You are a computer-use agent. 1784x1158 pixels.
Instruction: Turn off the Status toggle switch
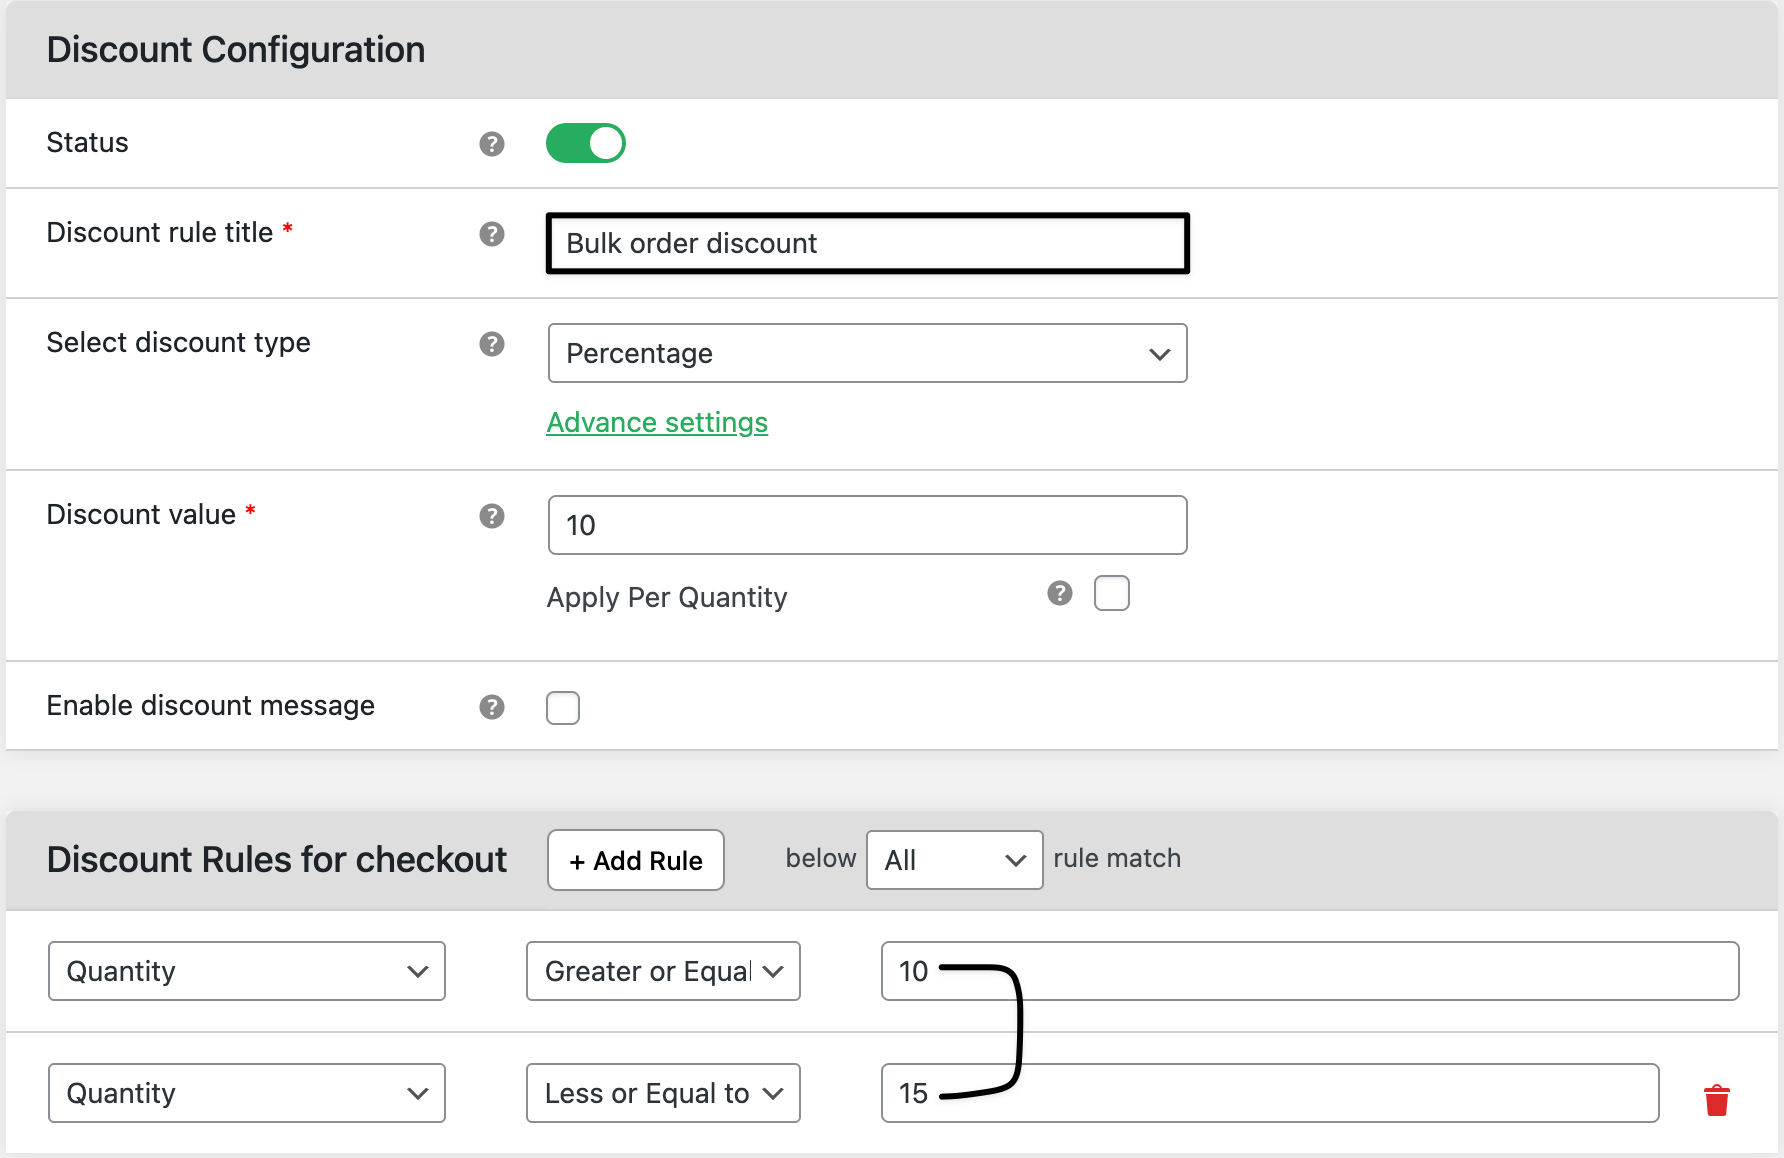(585, 143)
